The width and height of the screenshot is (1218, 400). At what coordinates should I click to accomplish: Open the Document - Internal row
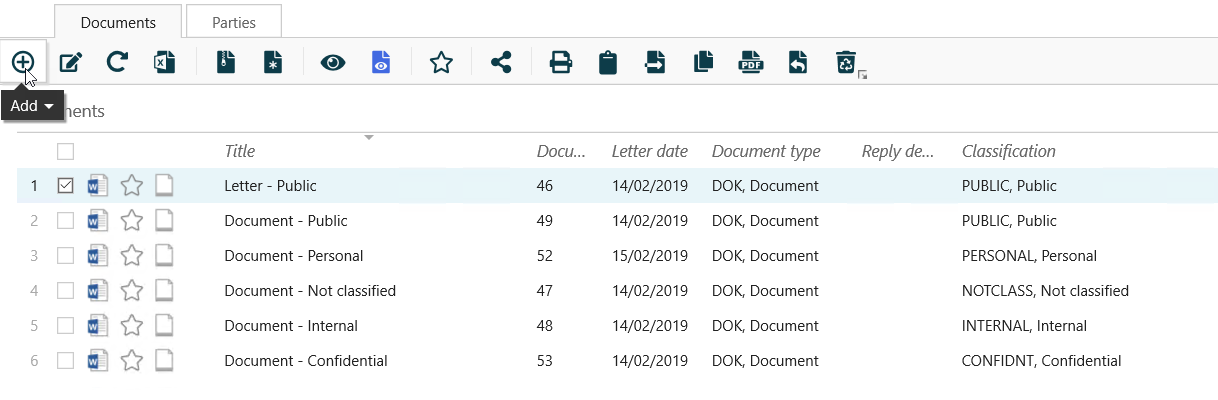pos(291,326)
